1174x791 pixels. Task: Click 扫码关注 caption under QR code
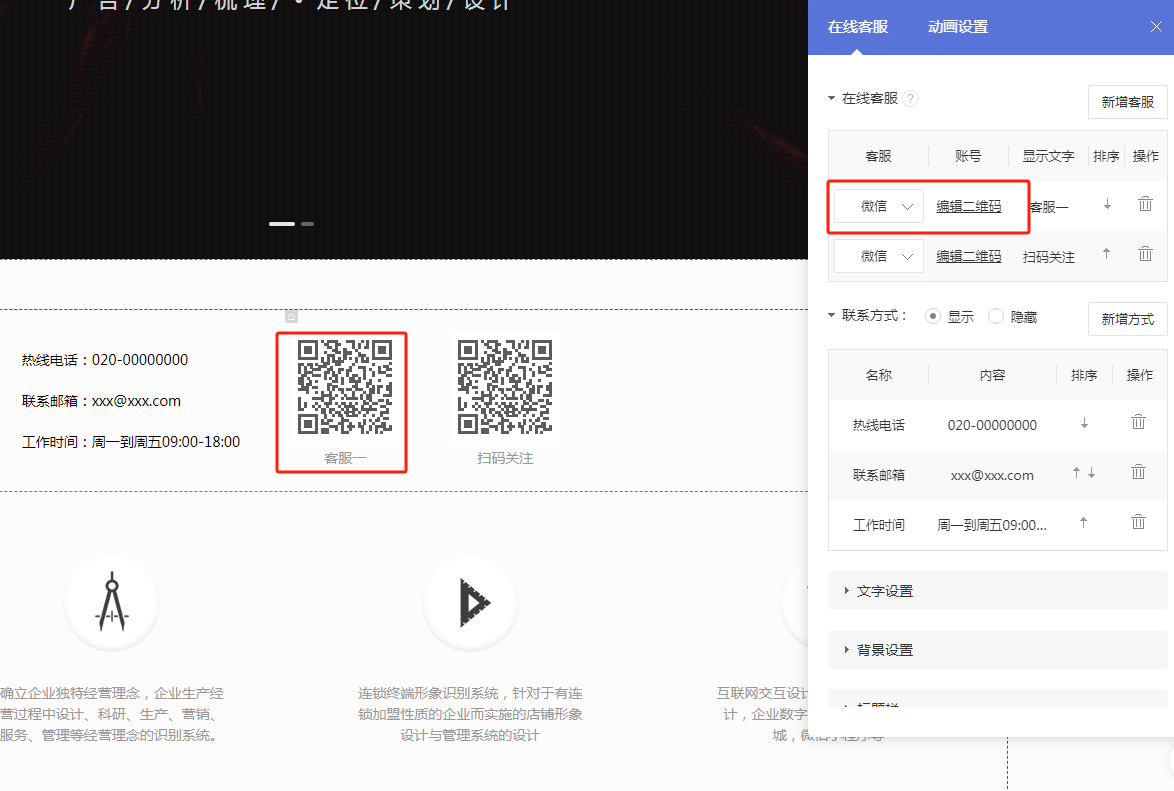coord(505,458)
